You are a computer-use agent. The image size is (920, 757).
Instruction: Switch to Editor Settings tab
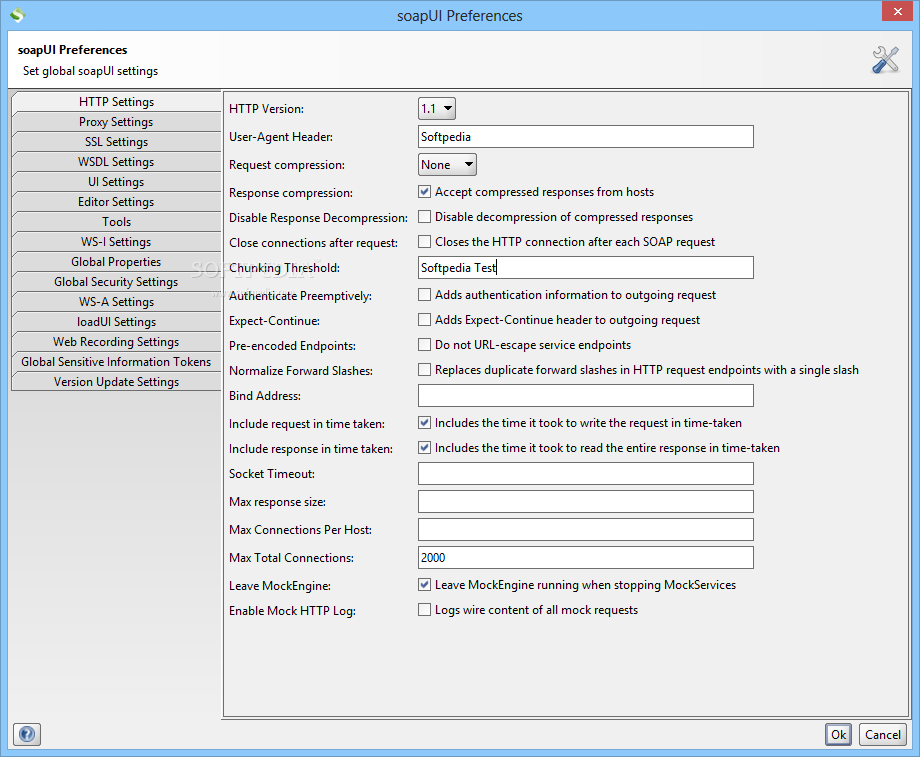pos(116,201)
